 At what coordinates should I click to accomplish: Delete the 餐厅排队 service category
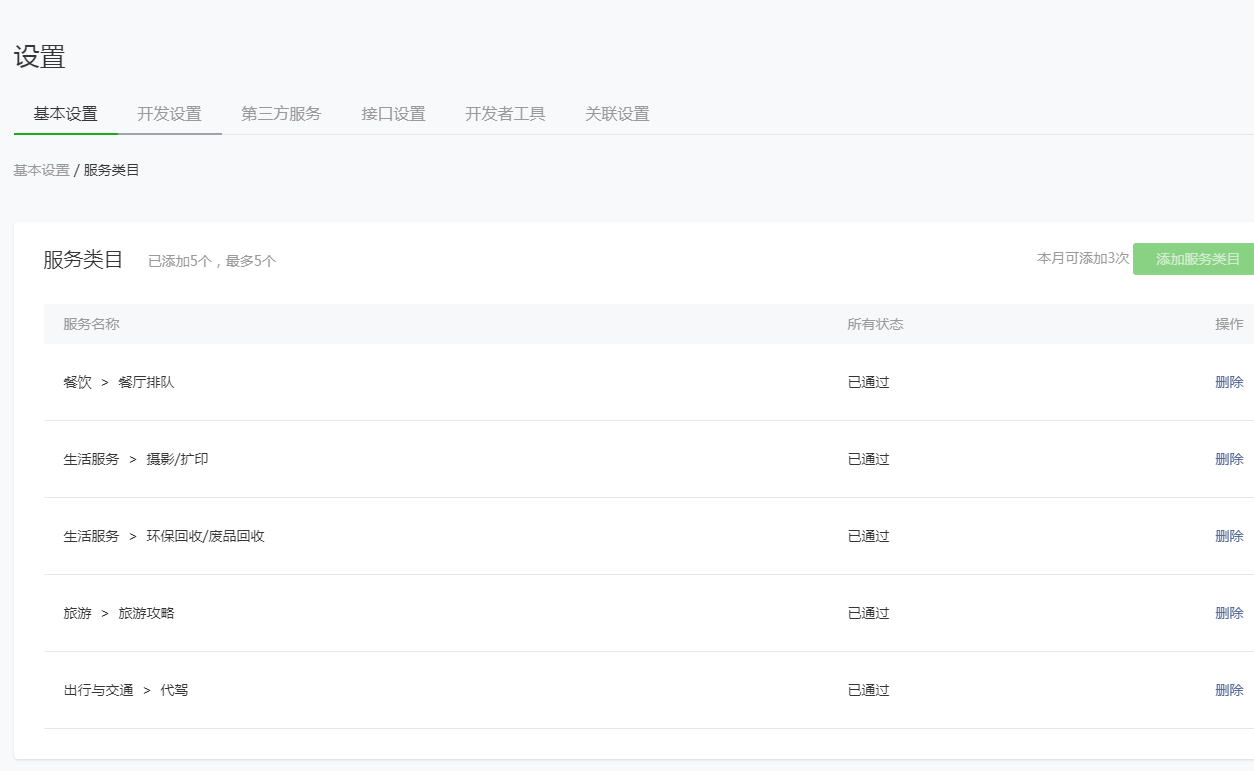[1229, 382]
